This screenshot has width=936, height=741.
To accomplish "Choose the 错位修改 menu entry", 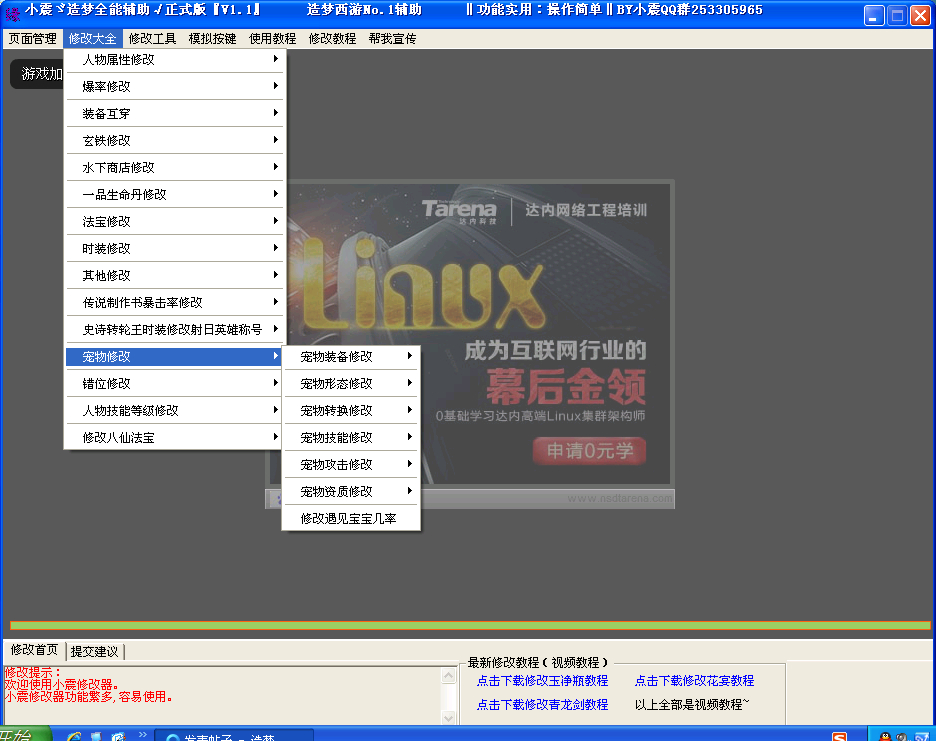I will (175, 383).
